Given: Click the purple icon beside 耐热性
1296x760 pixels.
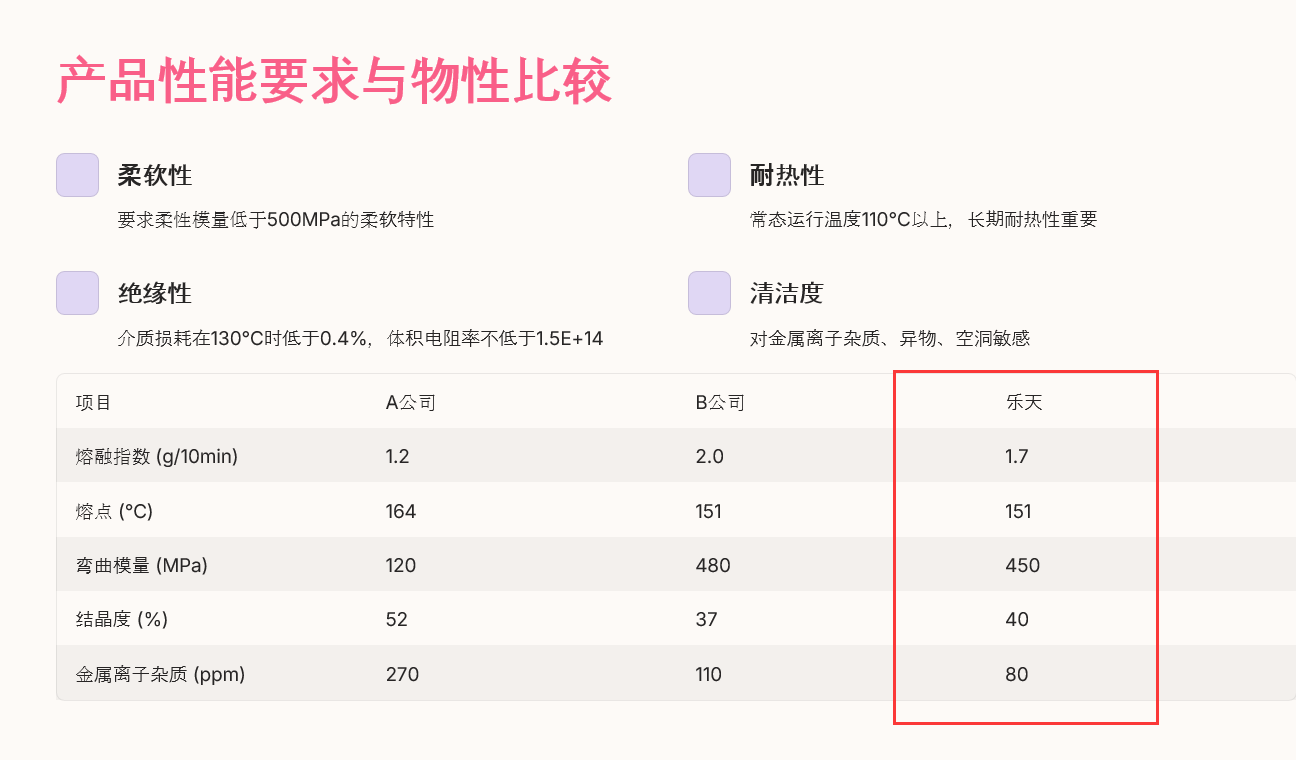Looking at the screenshot, I should 709,175.
